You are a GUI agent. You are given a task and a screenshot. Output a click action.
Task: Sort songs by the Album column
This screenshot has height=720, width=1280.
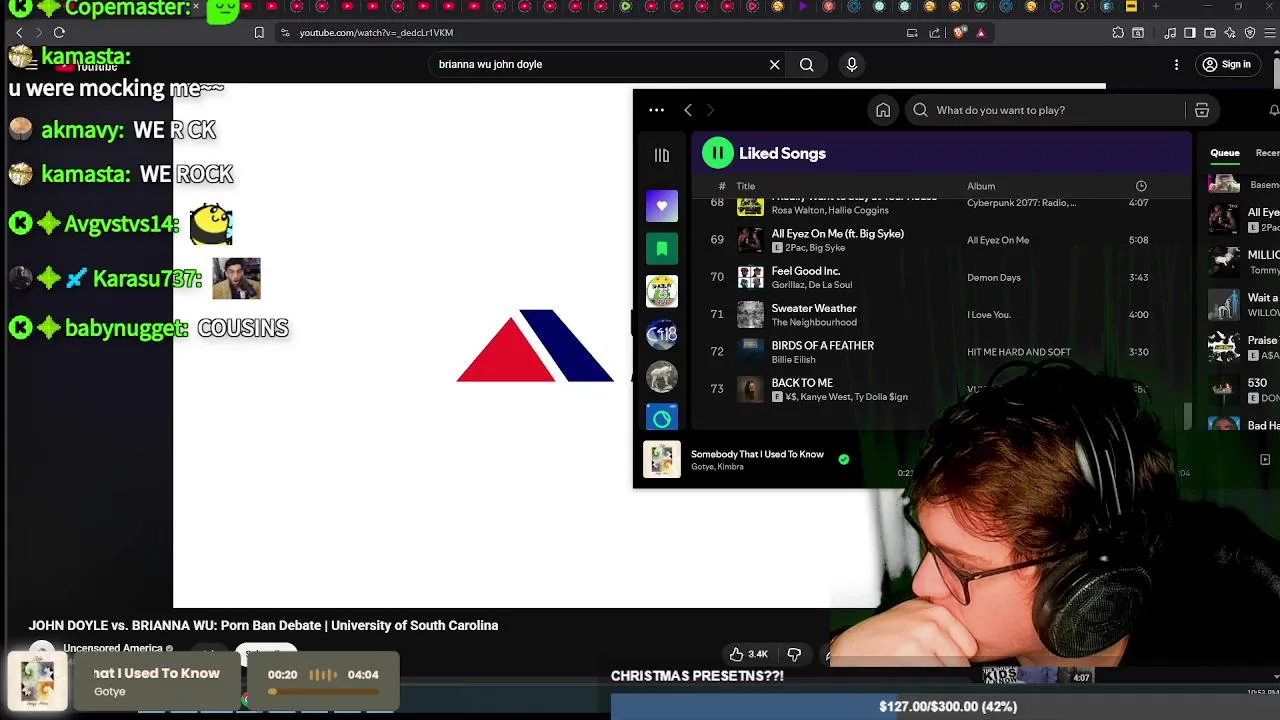pos(981,186)
